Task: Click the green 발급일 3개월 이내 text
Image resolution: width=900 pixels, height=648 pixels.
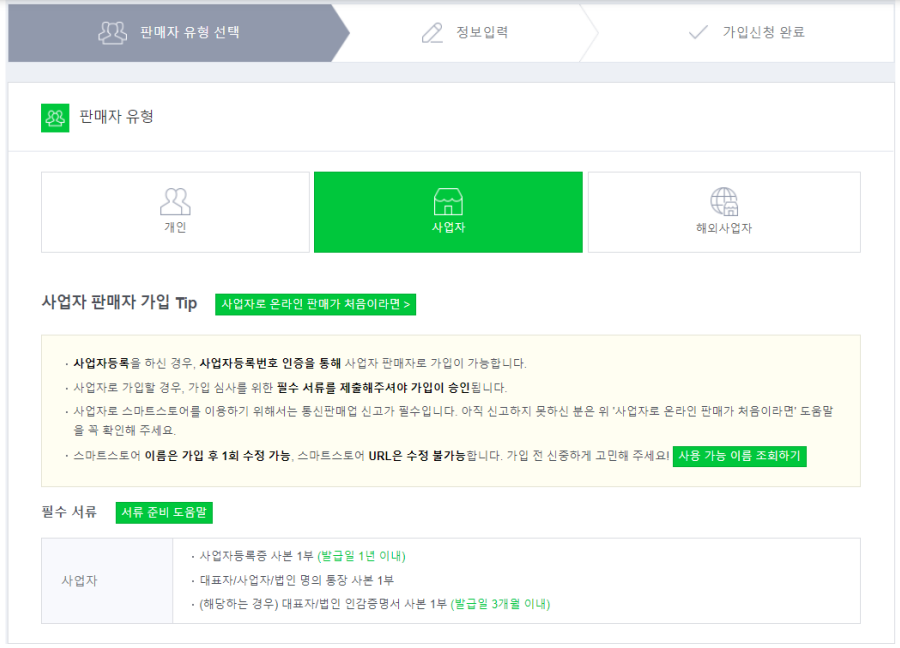Action: tap(501, 604)
